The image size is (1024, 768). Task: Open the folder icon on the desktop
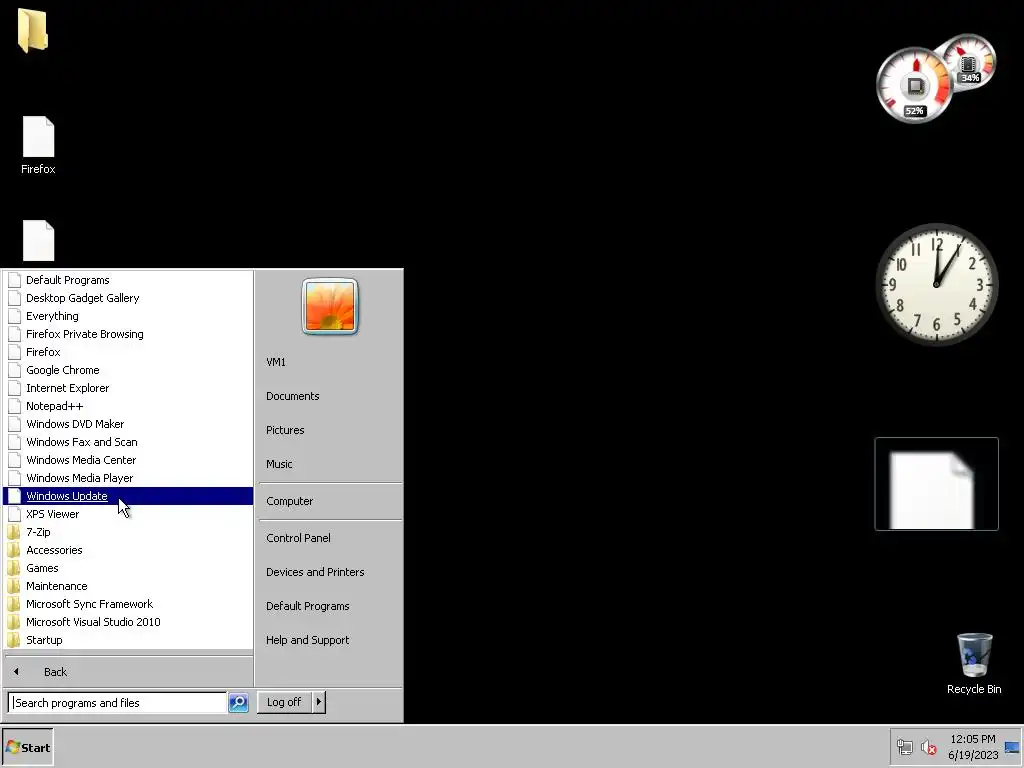tap(32, 31)
